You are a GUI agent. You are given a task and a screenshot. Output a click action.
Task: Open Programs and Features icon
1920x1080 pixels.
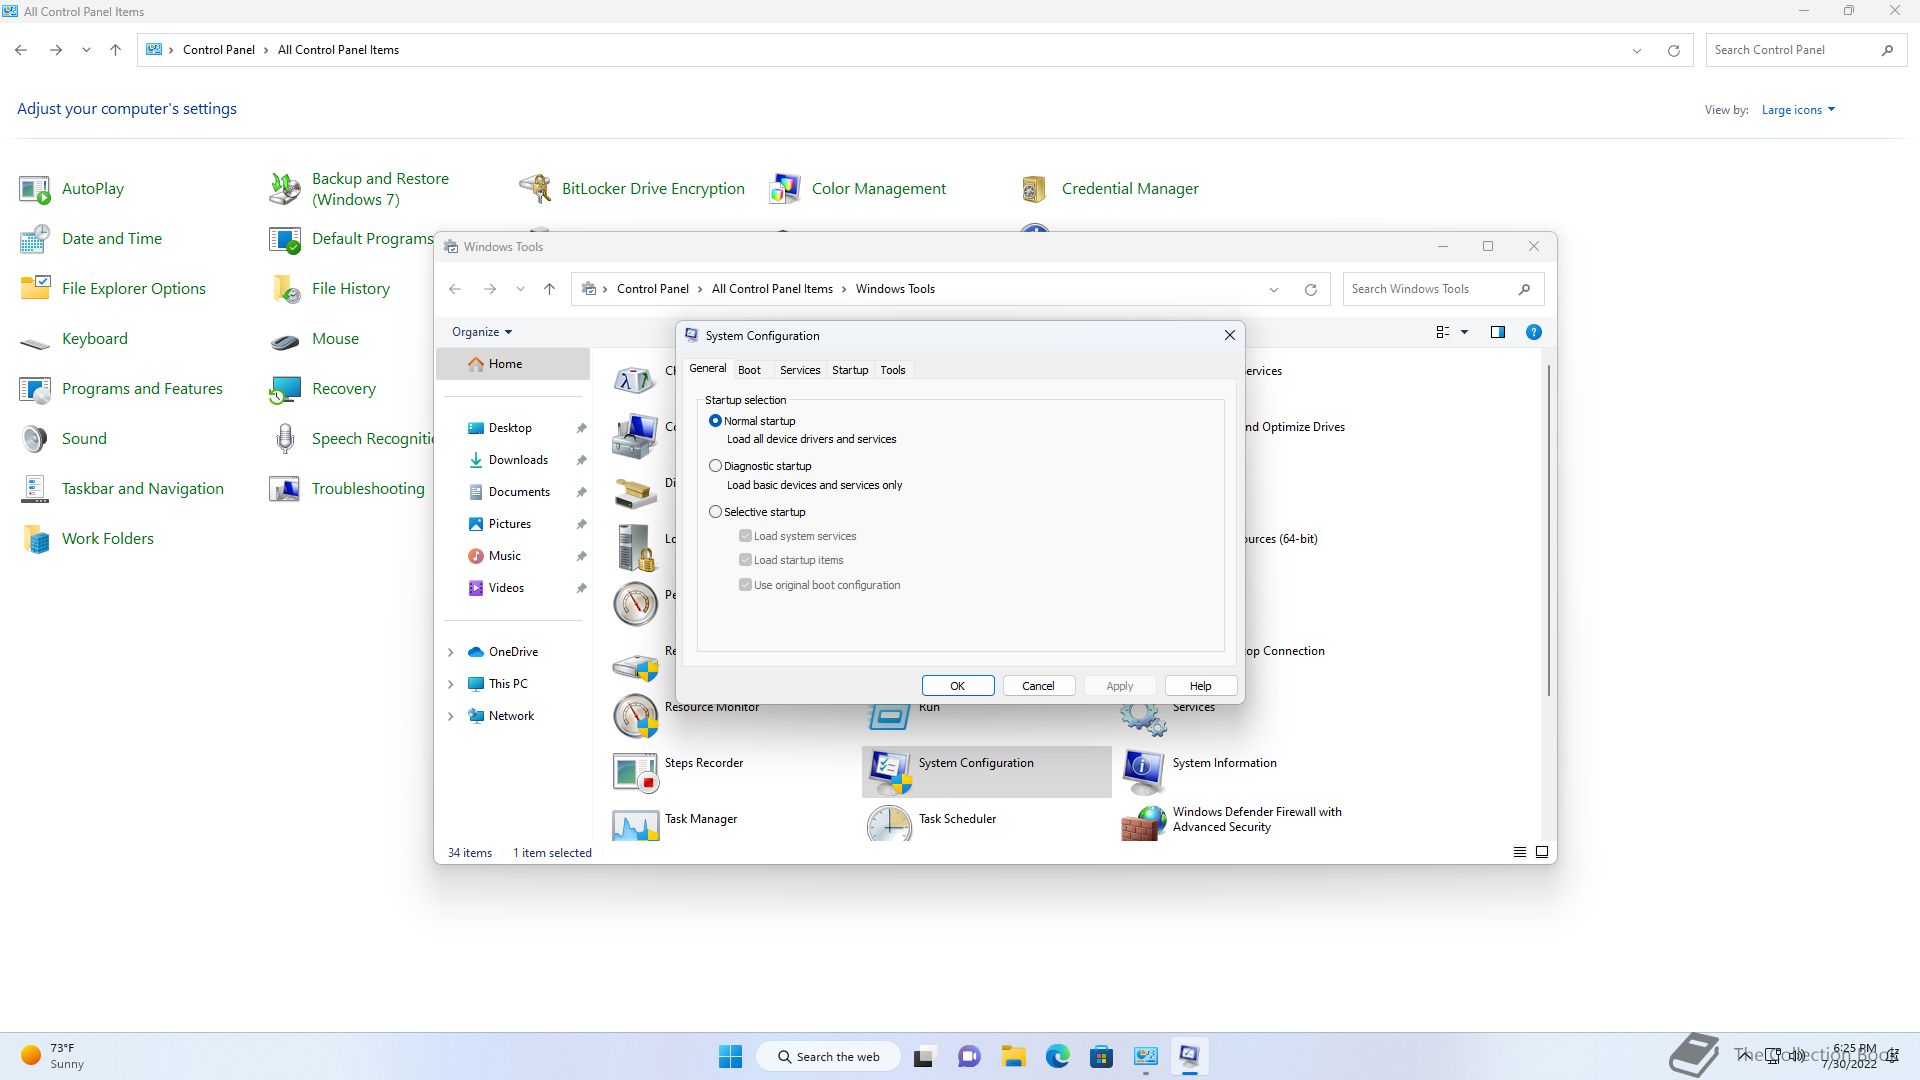(x=35, y=389)
